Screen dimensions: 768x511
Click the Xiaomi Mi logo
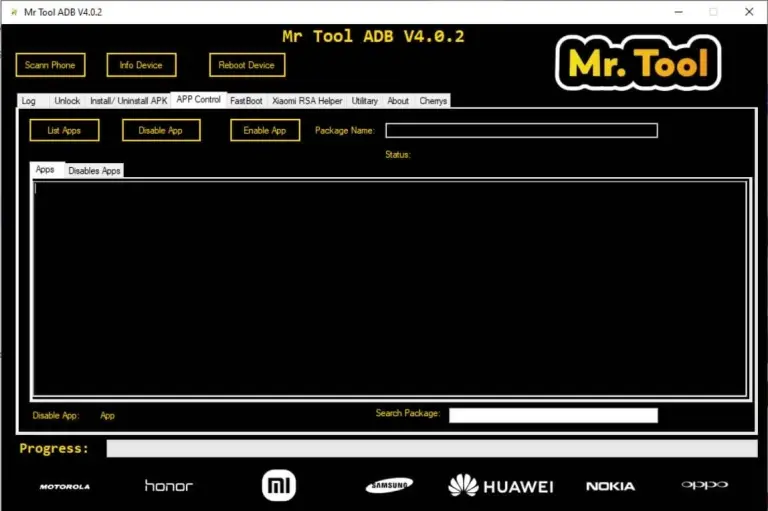click(279, 486)
